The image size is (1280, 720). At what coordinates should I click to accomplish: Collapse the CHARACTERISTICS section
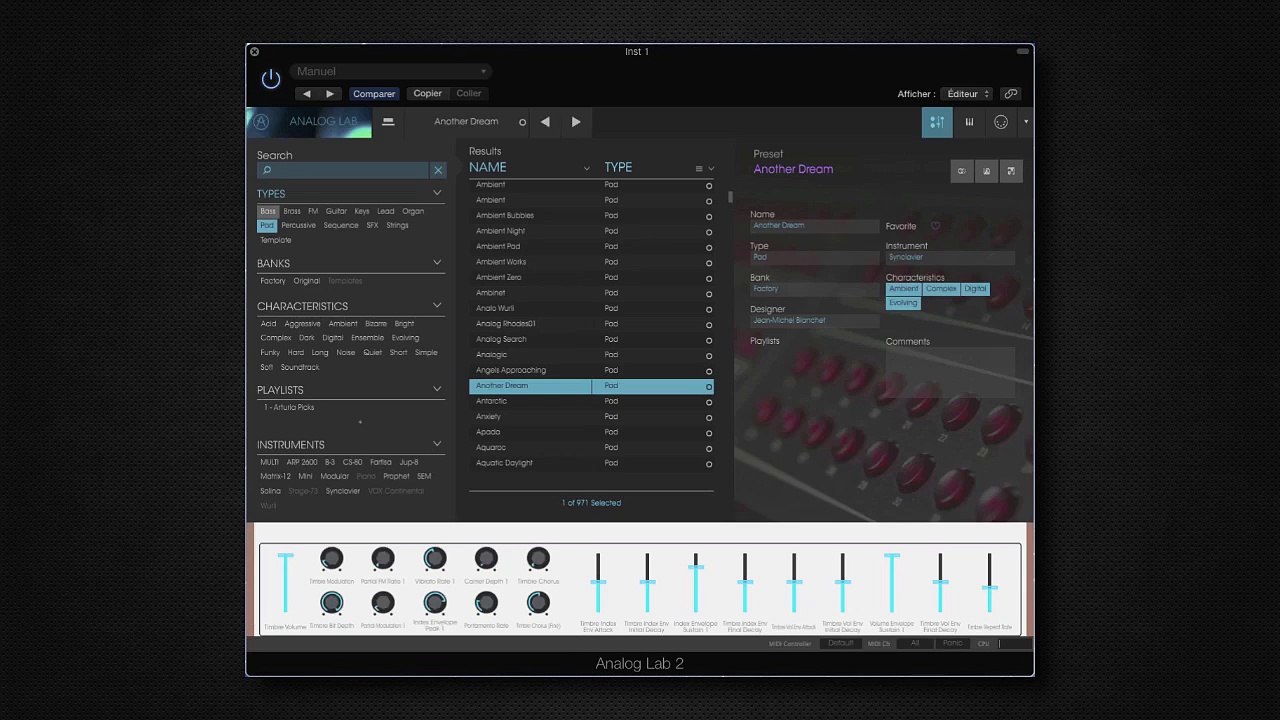[x=437, y=306]
